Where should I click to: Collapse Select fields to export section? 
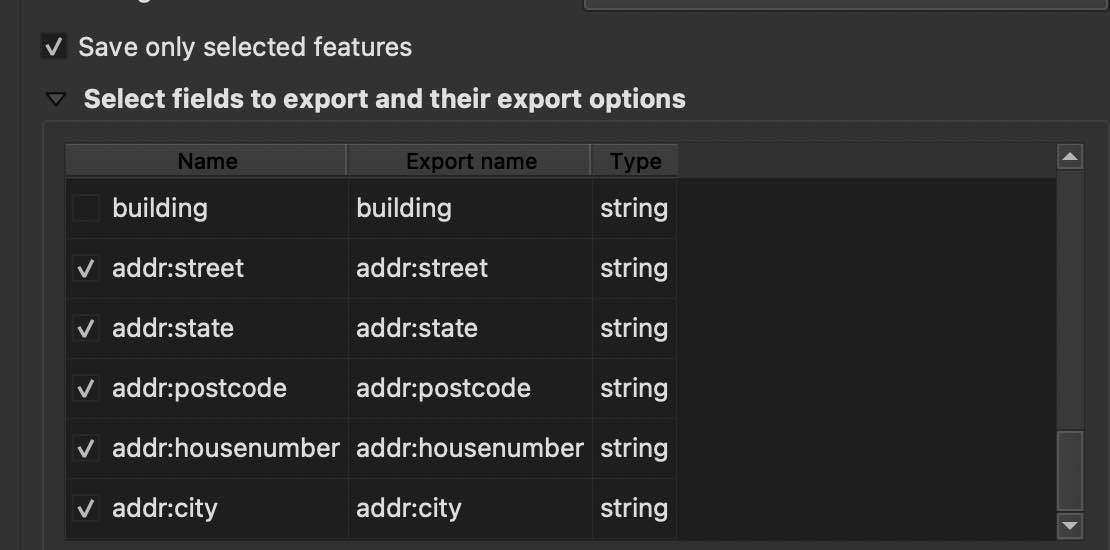[57, 100]
